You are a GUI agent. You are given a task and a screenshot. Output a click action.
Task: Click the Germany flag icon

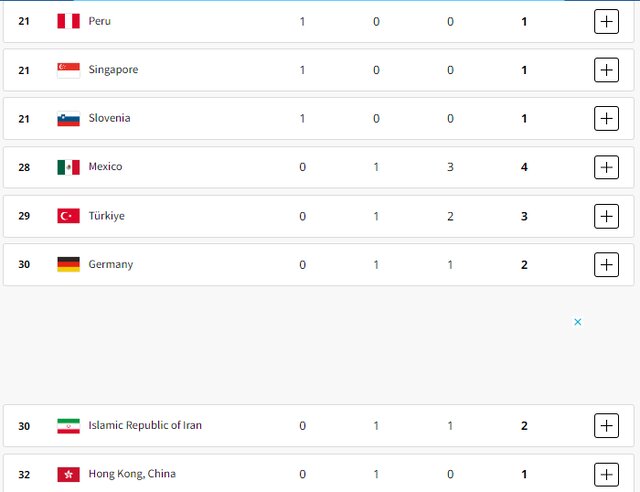tap(68, 265)
